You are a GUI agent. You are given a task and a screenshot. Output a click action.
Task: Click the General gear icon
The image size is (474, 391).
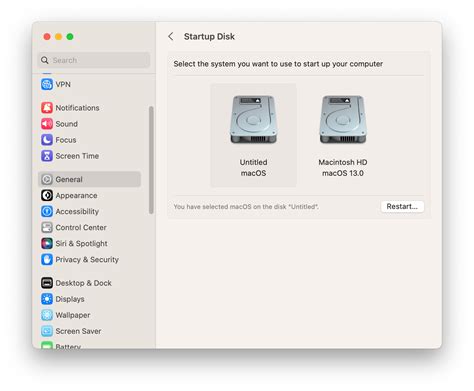47,179
